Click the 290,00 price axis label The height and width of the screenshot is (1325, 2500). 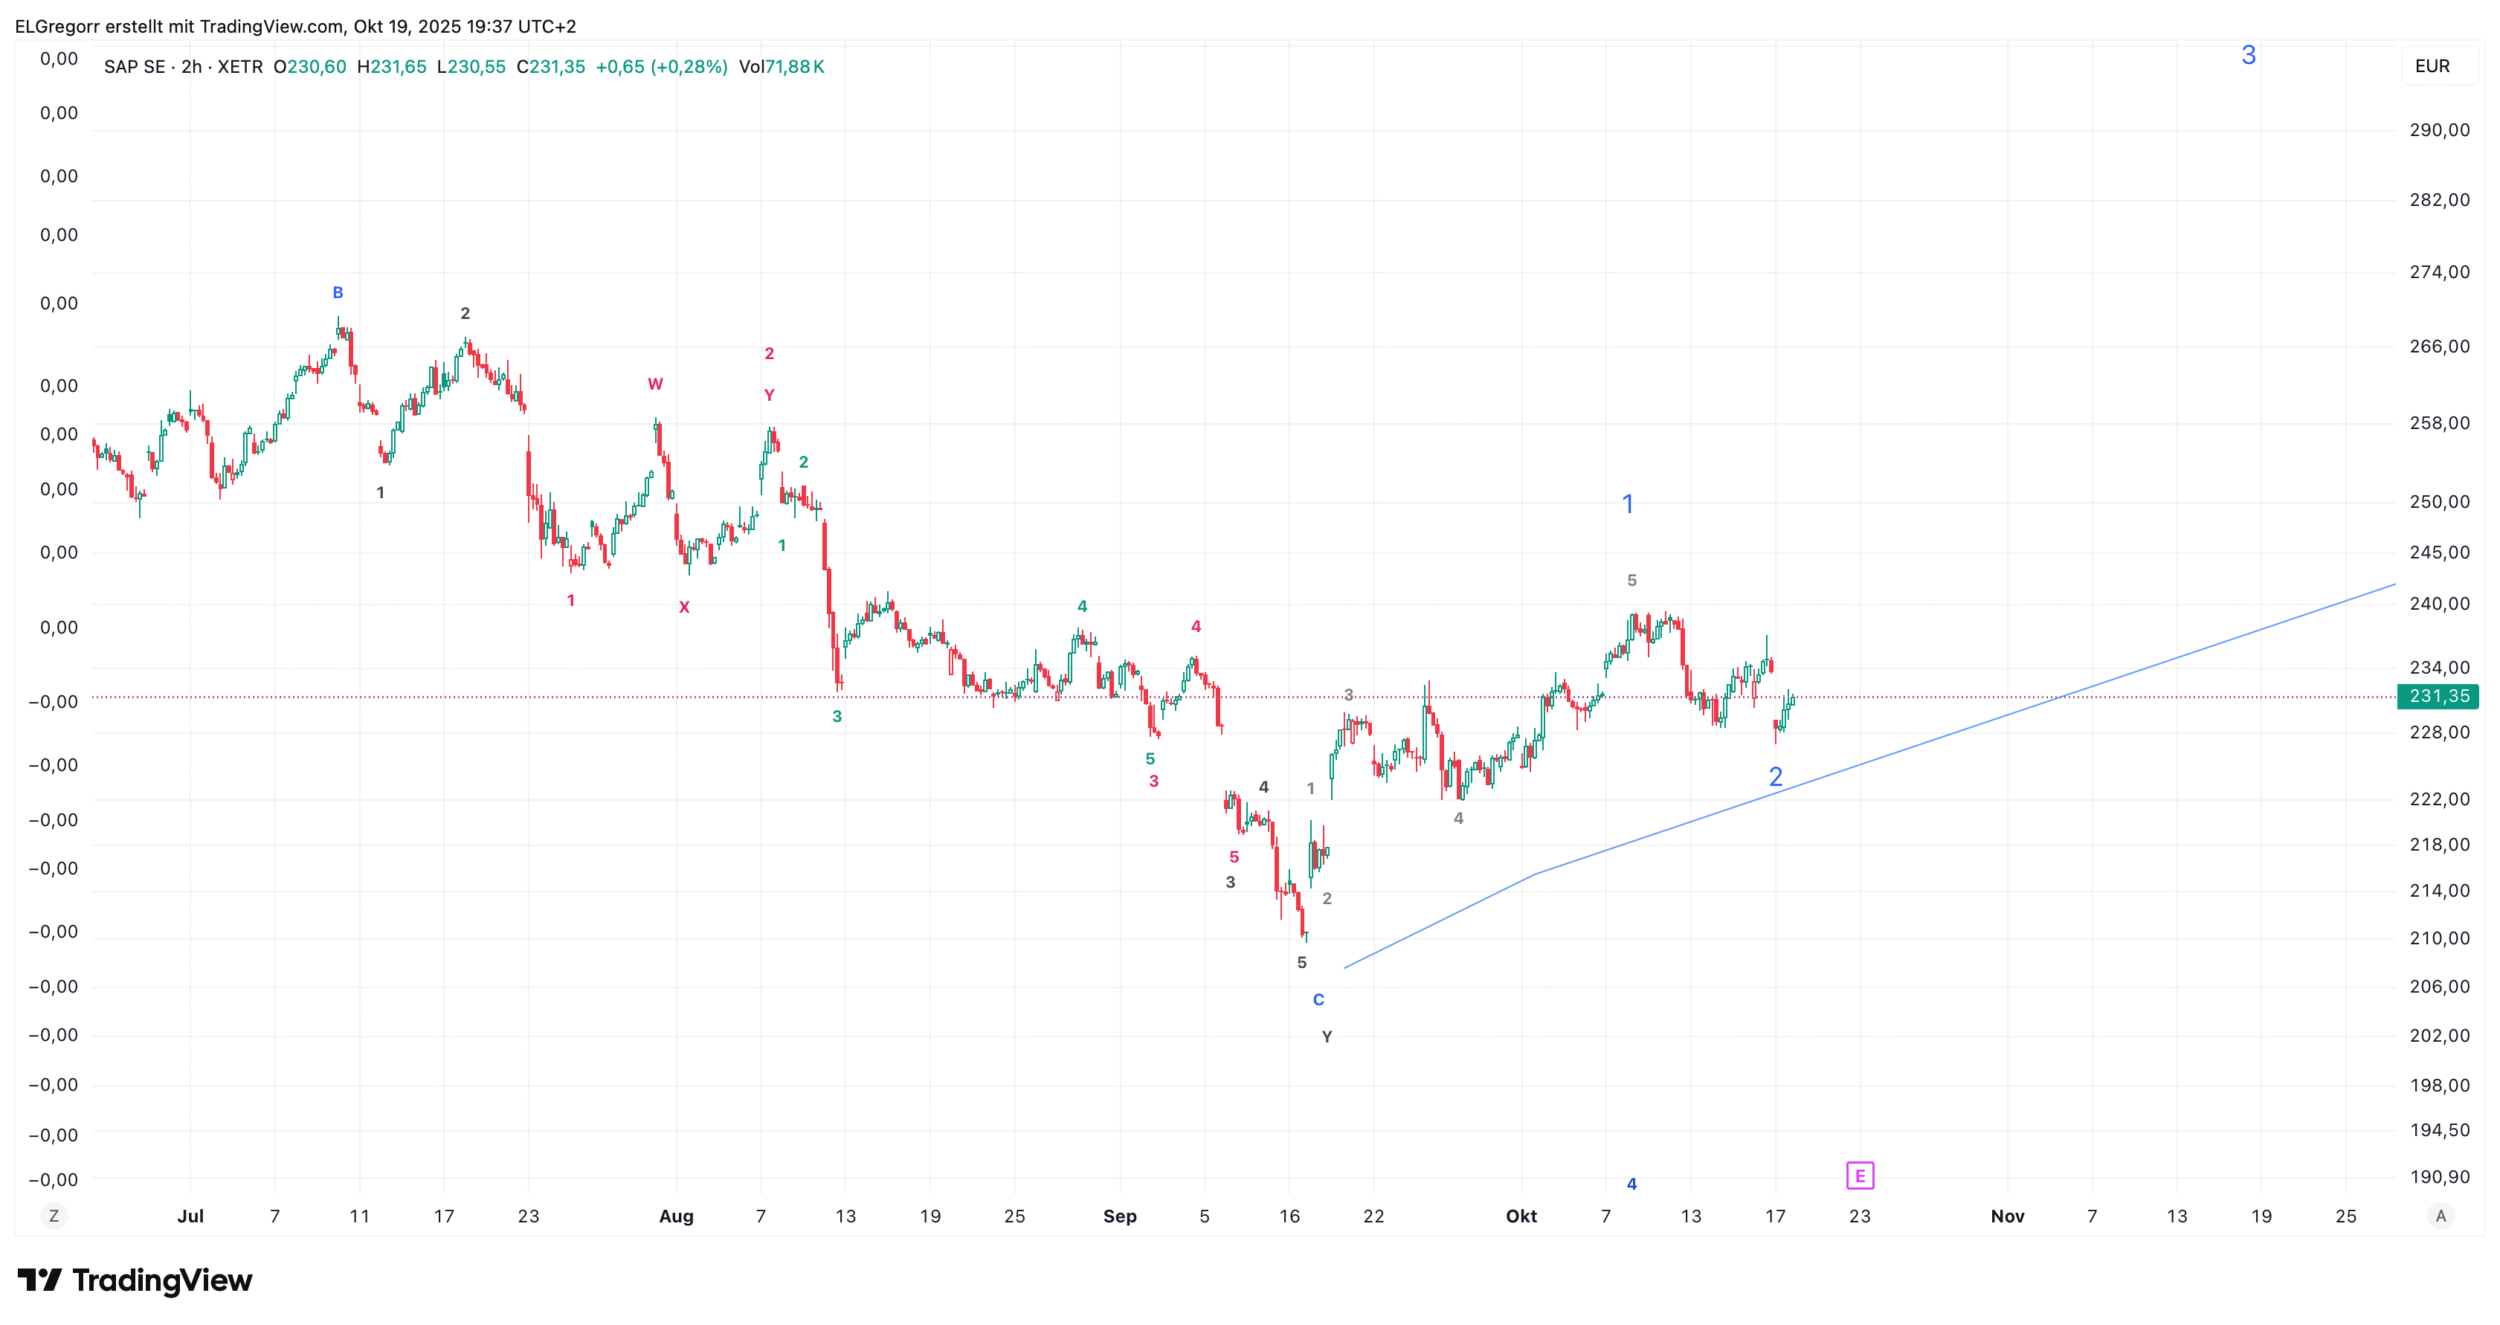2439,130
